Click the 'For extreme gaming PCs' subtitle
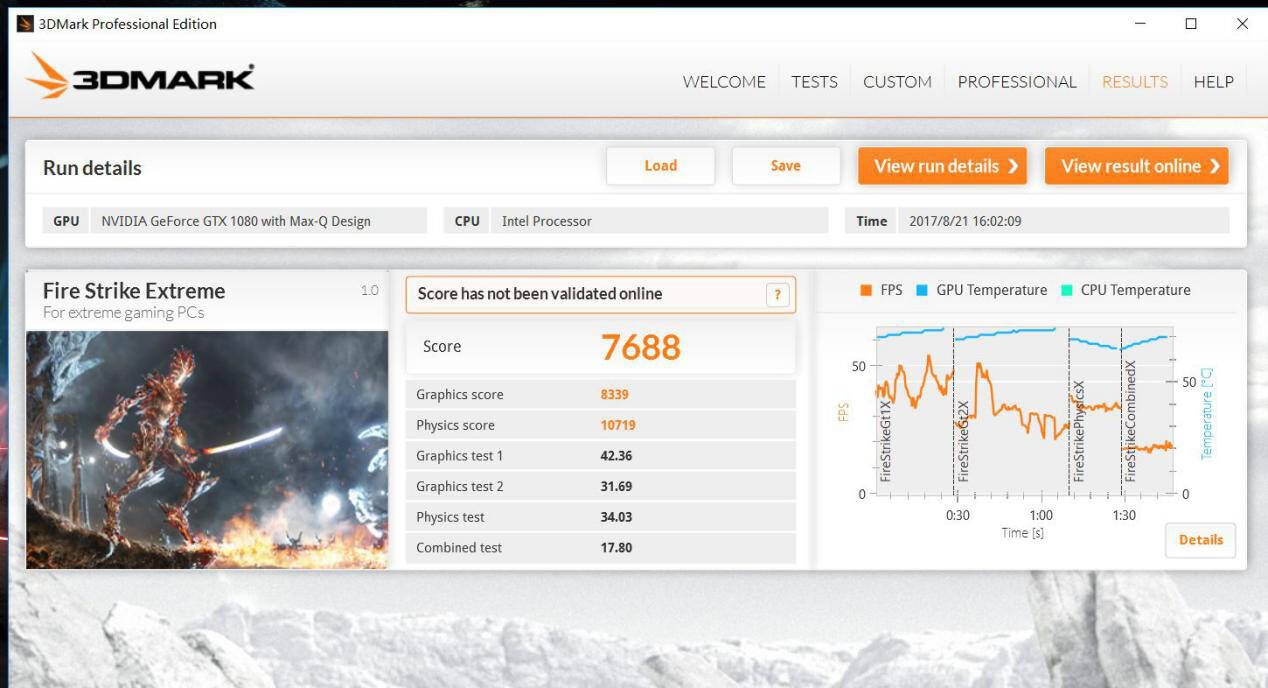The height and width of the screenshot is (688, 1268). click(123, 313)
